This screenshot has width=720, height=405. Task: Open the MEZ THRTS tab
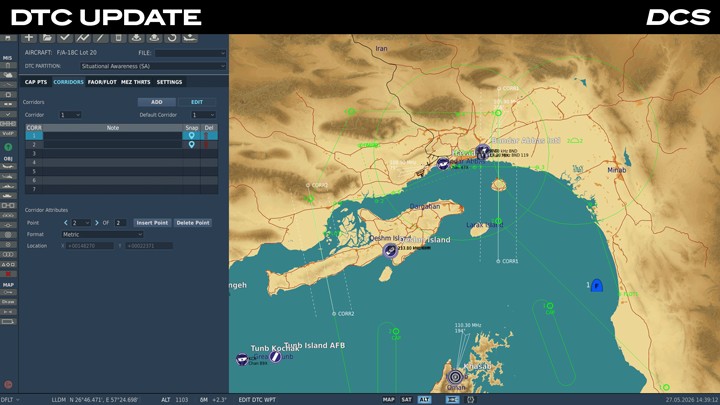(x=135, y=82)
